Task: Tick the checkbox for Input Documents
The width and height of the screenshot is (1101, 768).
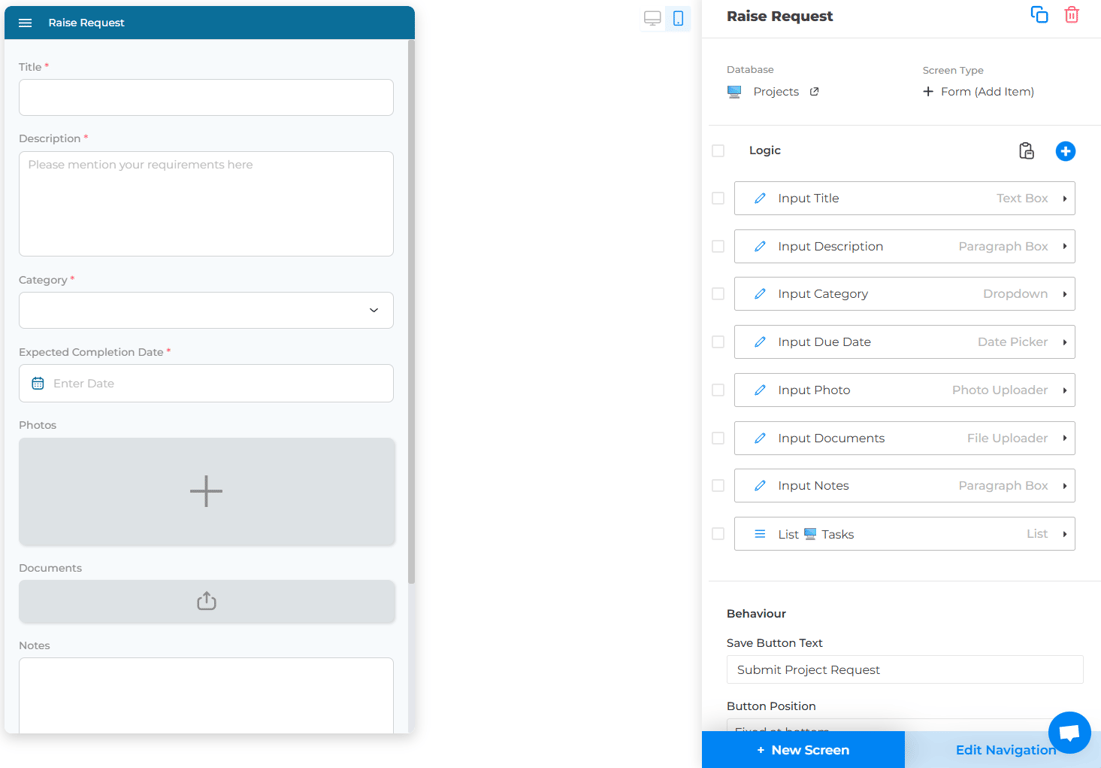Action: point(718,438)
